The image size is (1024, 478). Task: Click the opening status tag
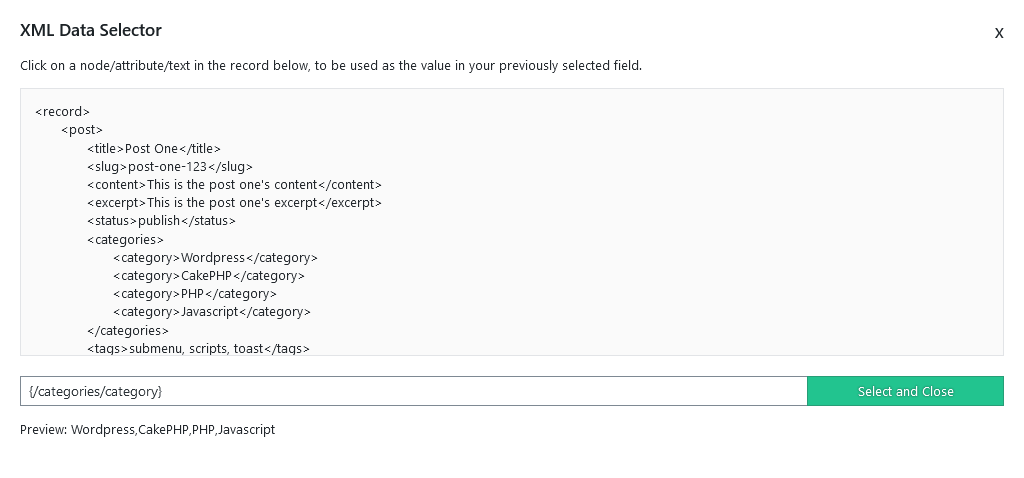coord(112,221)
